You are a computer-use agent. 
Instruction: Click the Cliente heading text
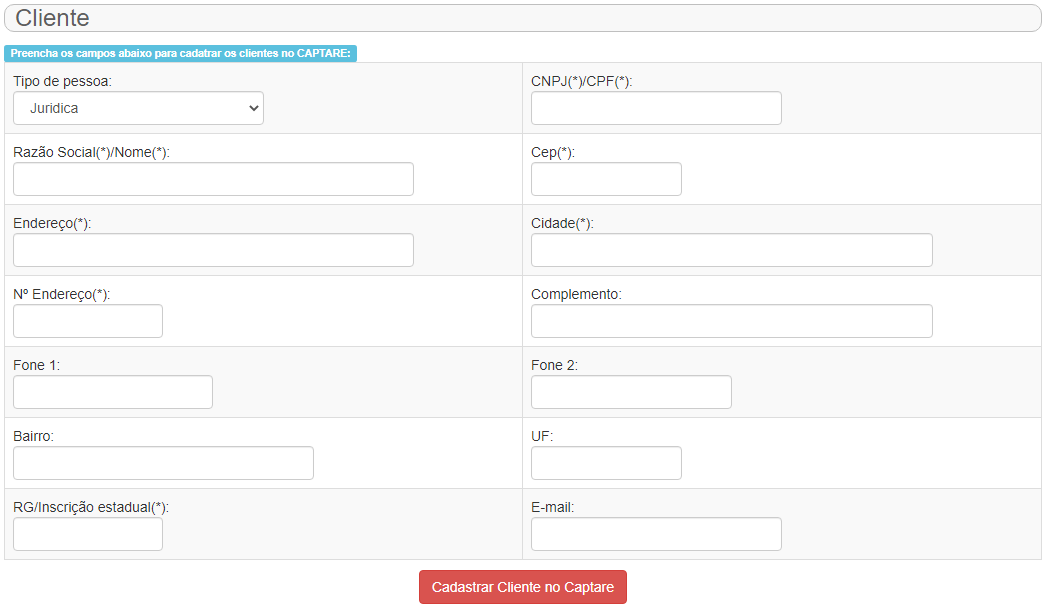pos(52,18)
